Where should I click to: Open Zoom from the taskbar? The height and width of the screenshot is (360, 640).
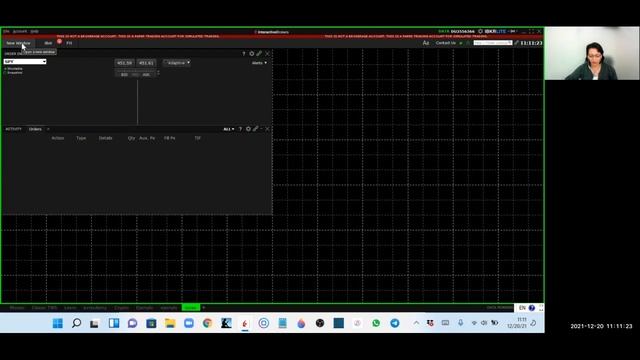click(x=189, y=323)
